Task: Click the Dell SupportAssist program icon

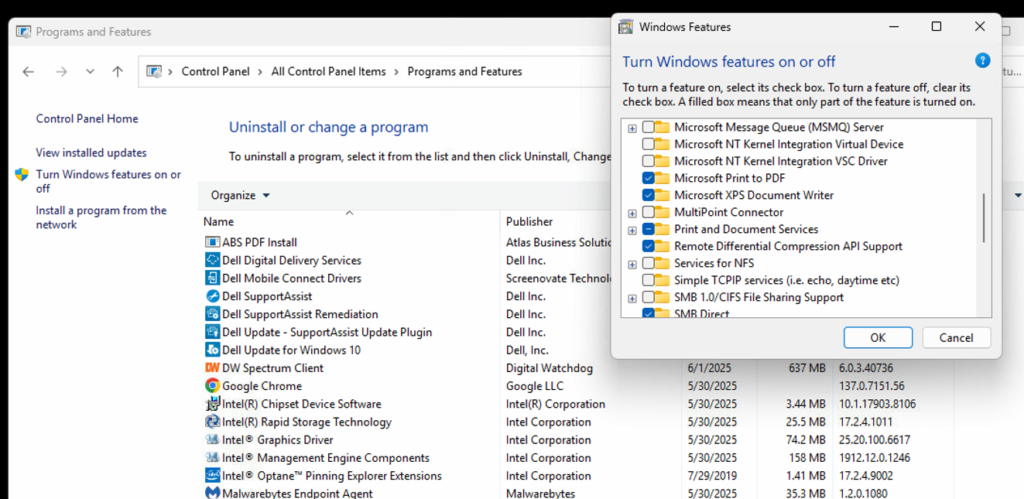Action: click(x=212, y=296)
